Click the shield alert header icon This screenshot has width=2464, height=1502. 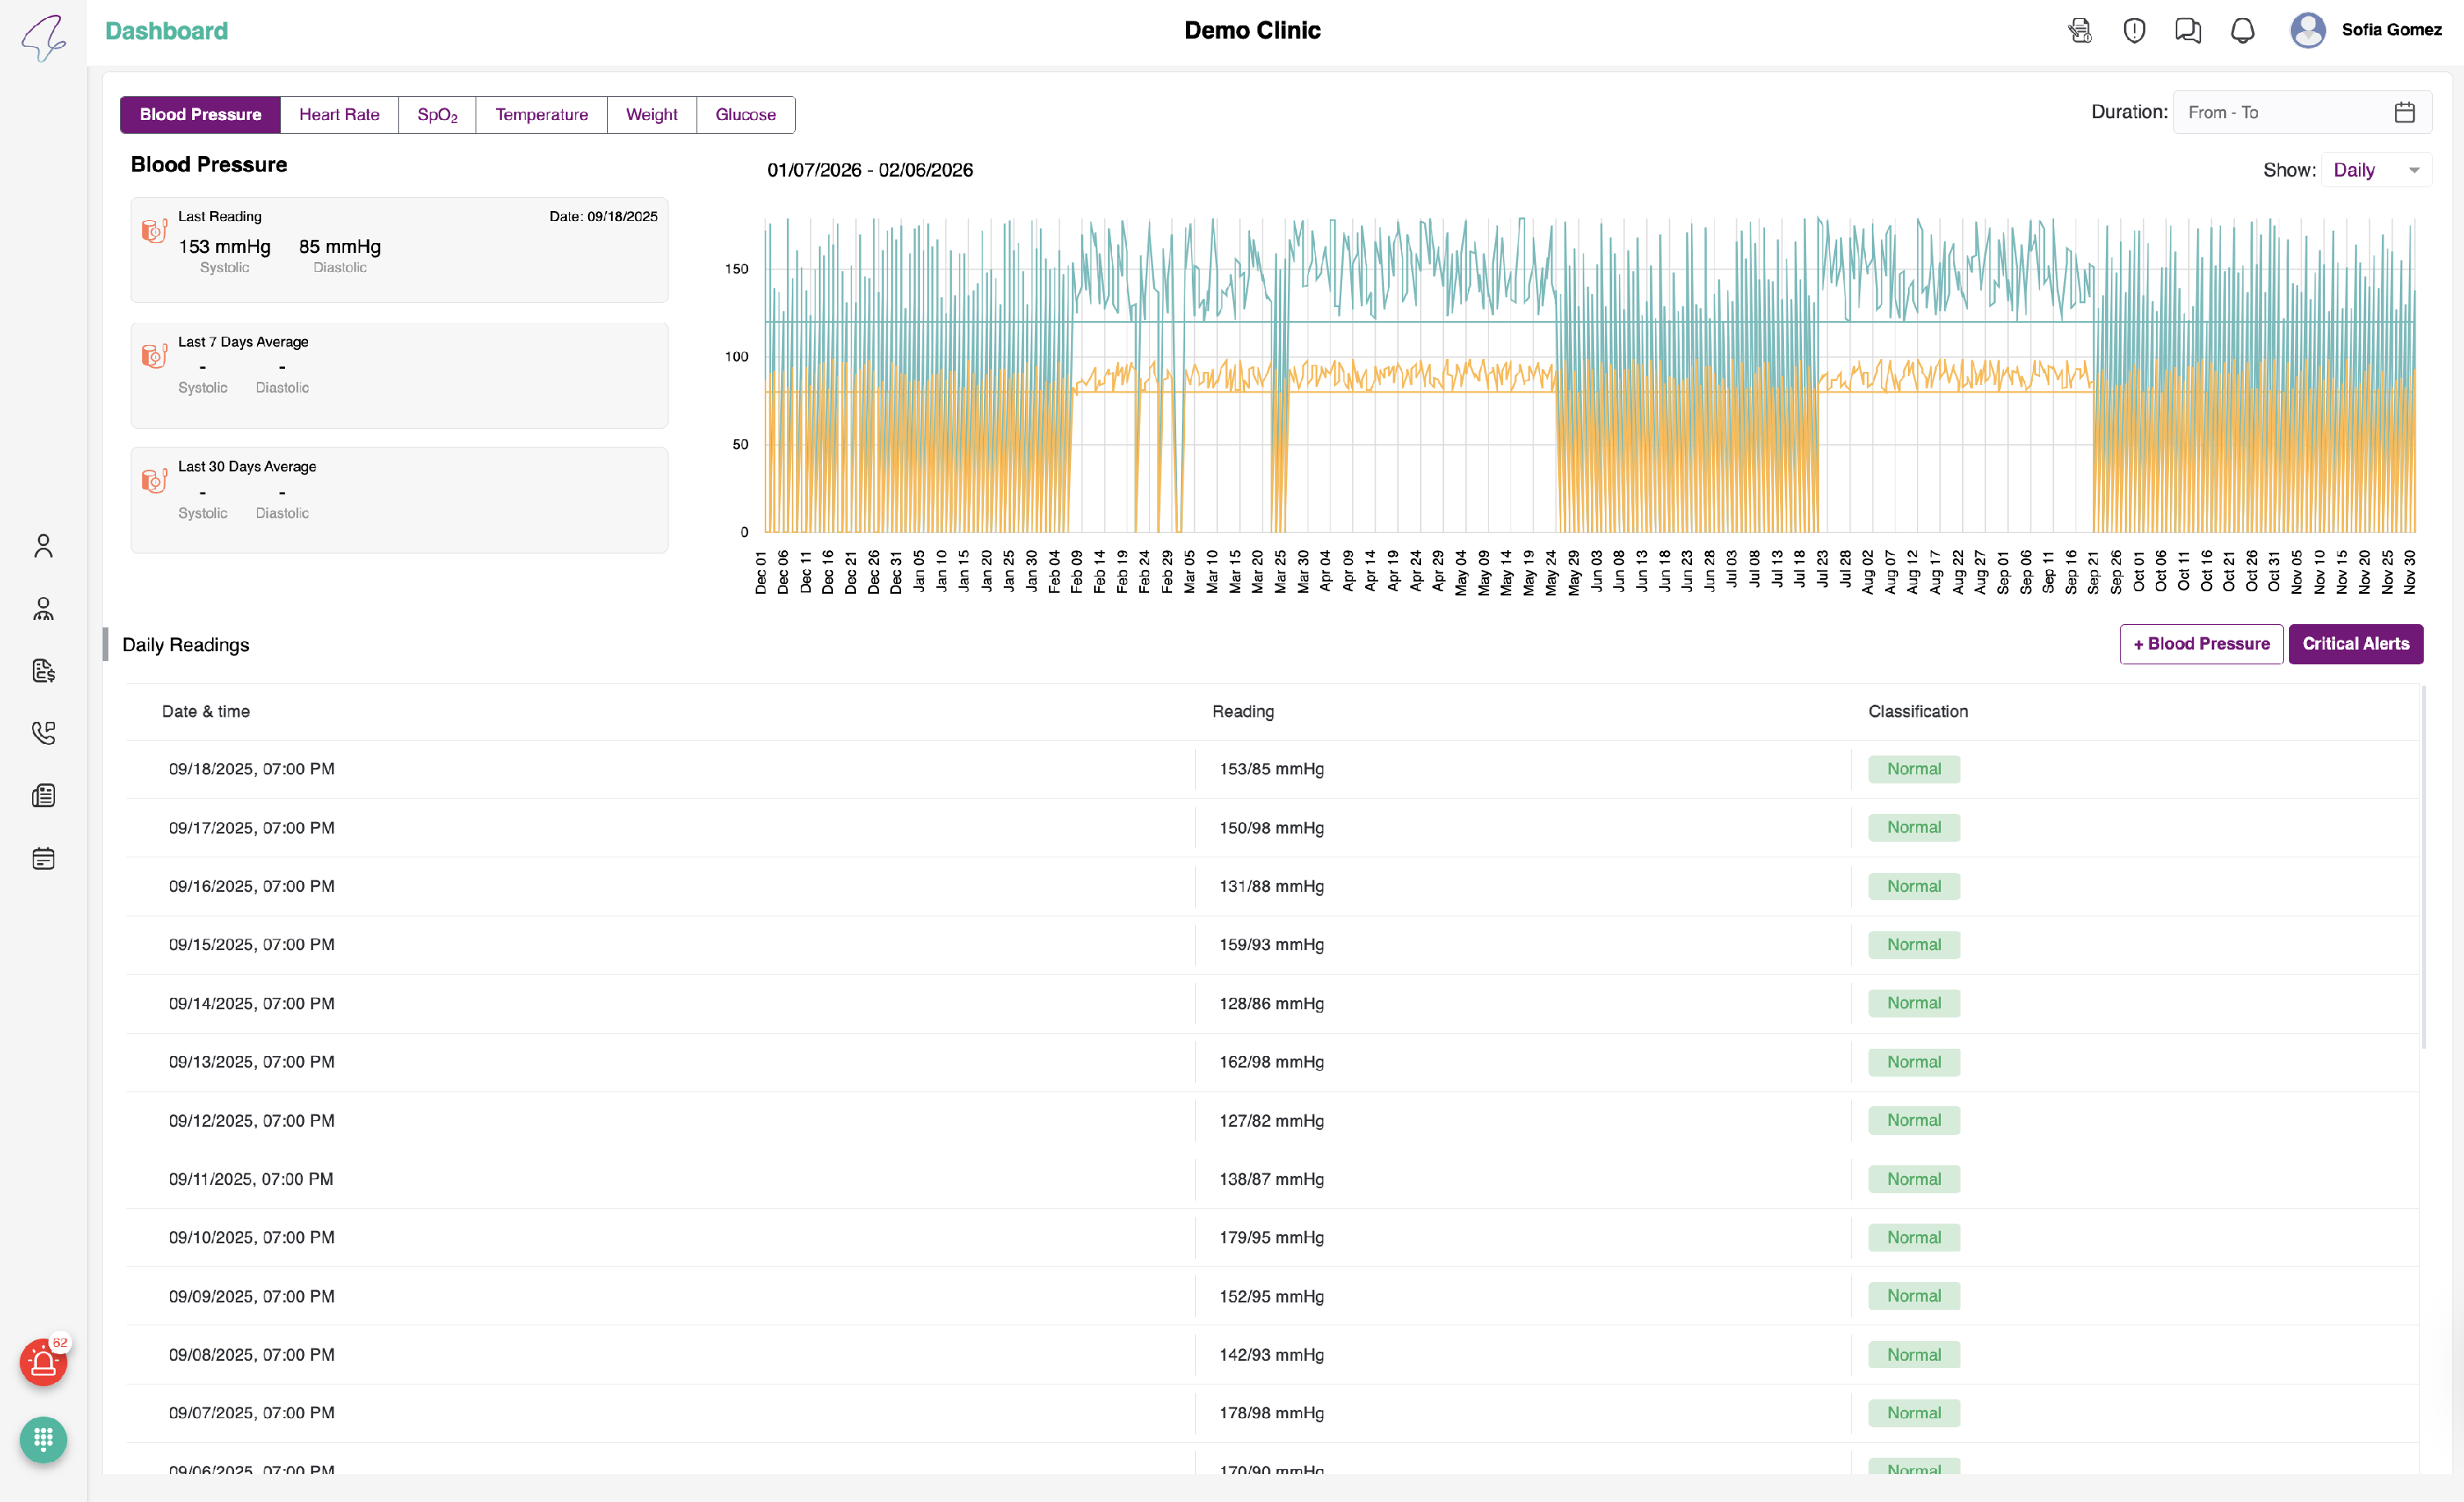2133,31
